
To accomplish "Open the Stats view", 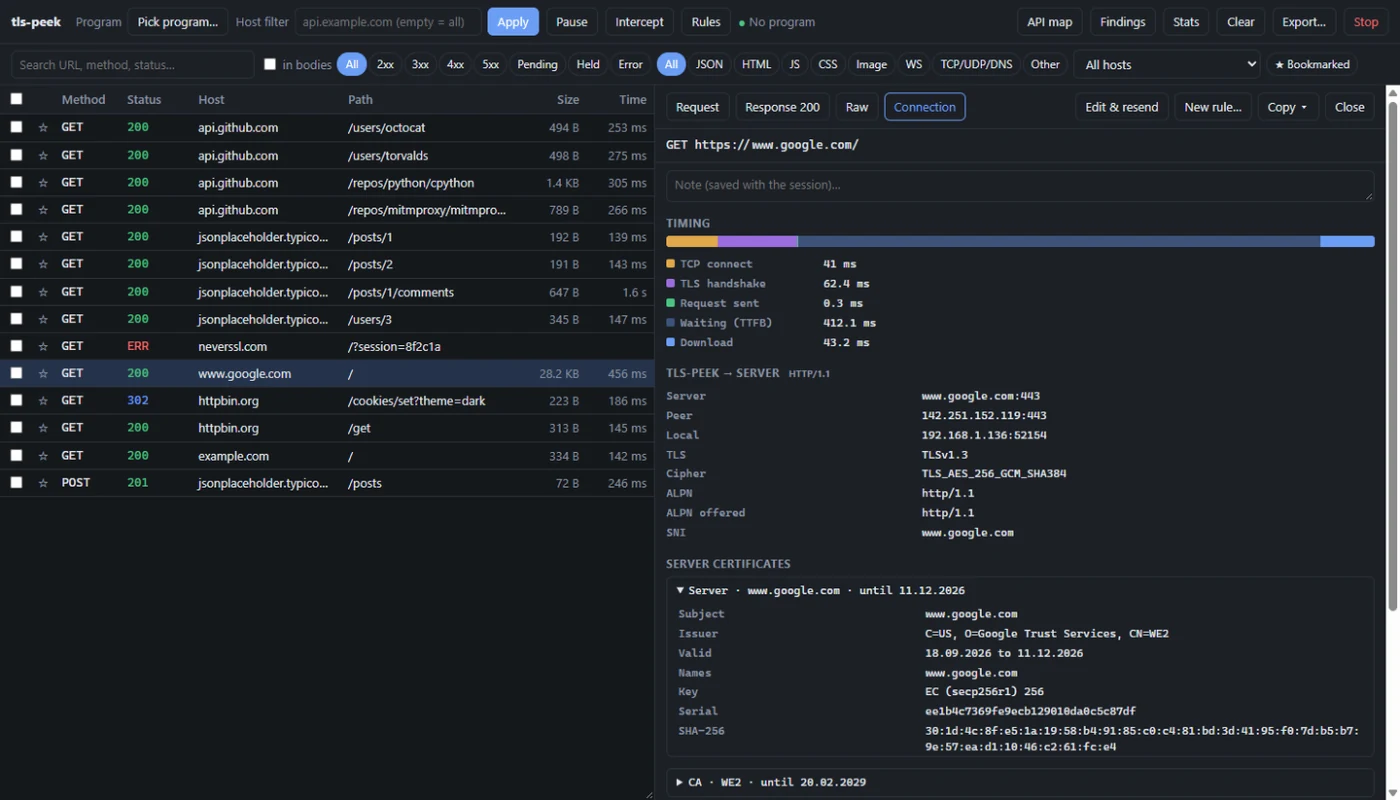I will [x=1186, y=22].
